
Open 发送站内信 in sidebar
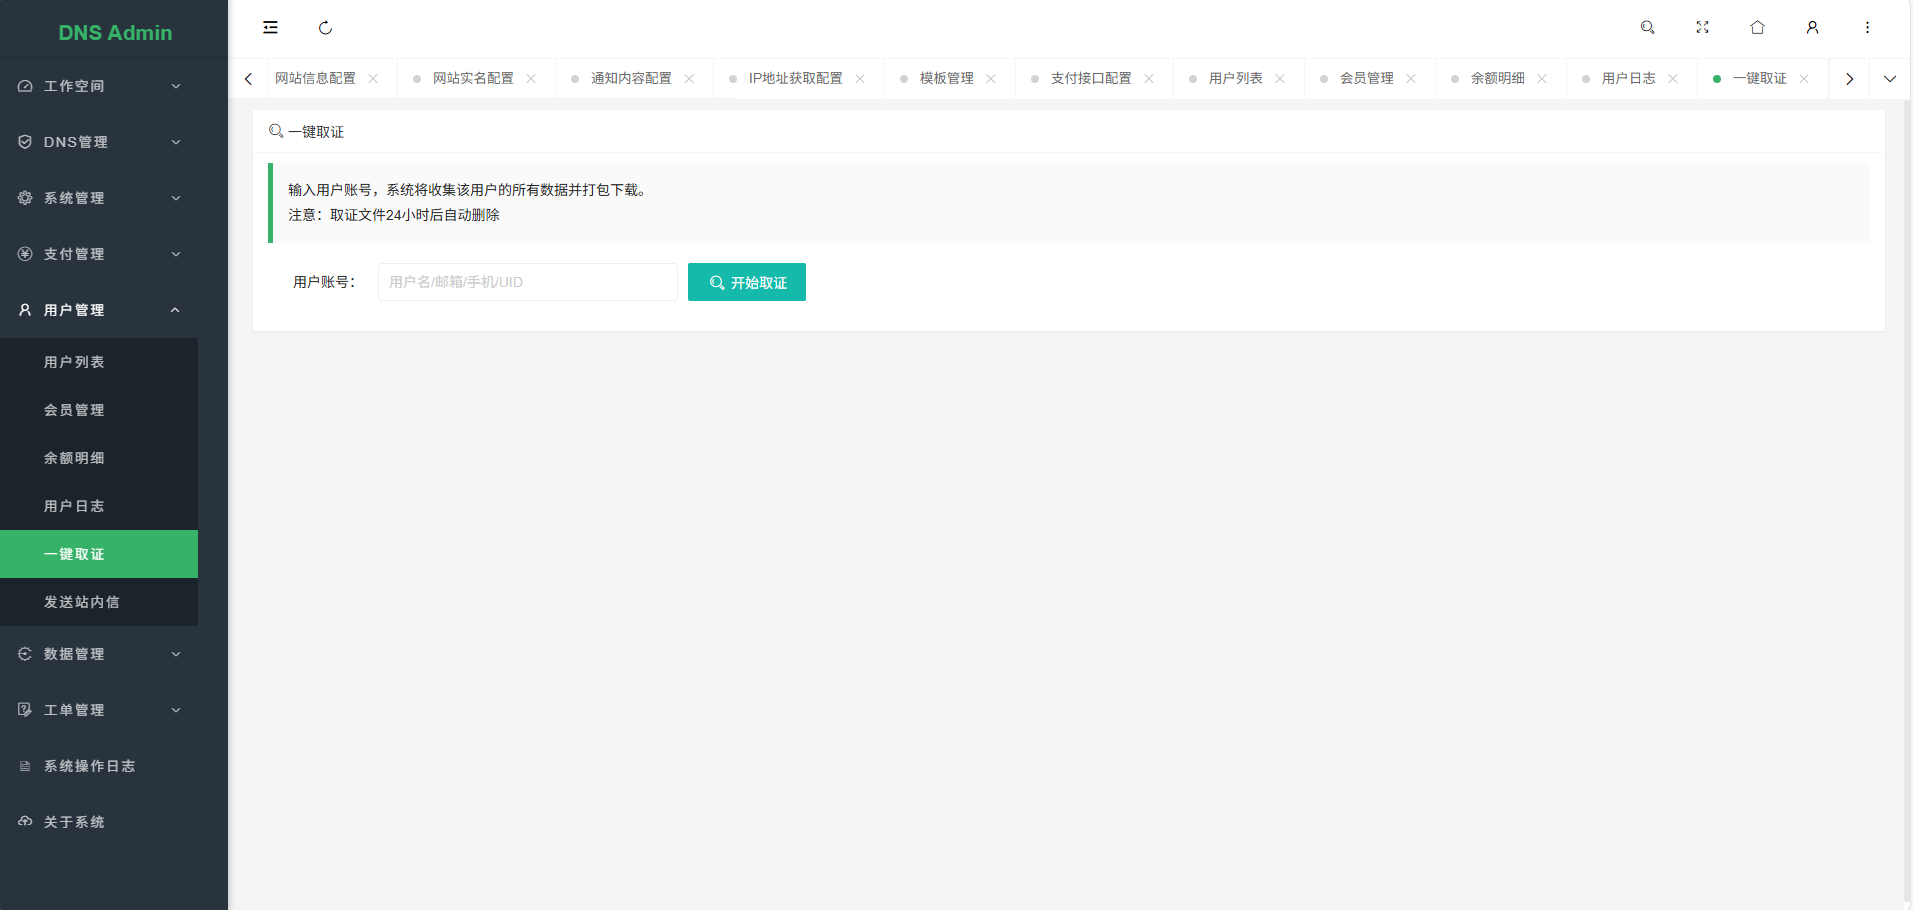point(82,602)
